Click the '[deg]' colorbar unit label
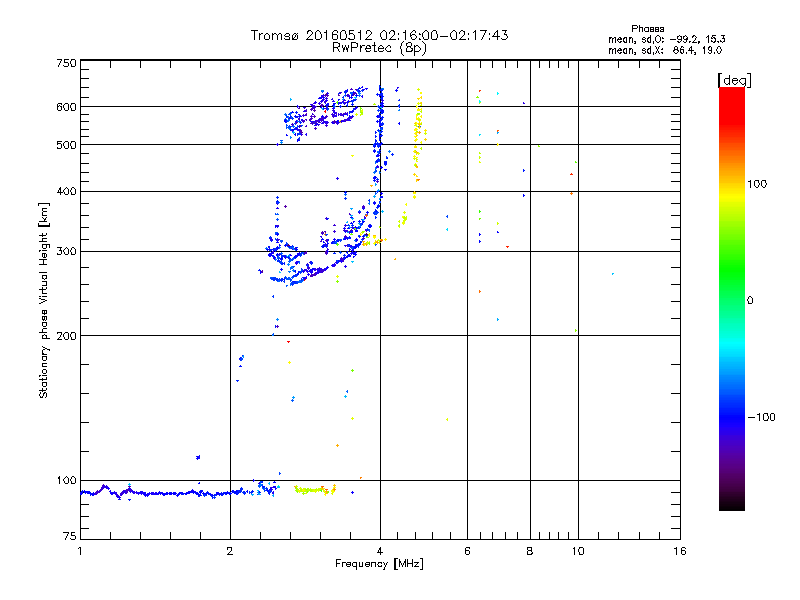 point(734,80)
